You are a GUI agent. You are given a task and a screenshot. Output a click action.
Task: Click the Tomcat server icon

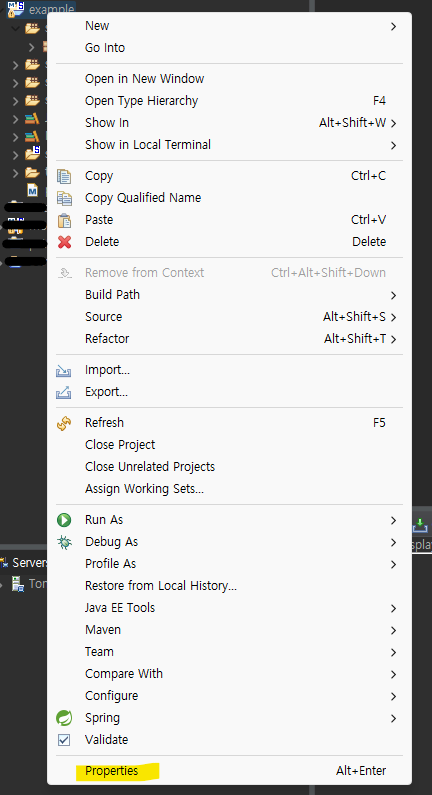(18, 584)
